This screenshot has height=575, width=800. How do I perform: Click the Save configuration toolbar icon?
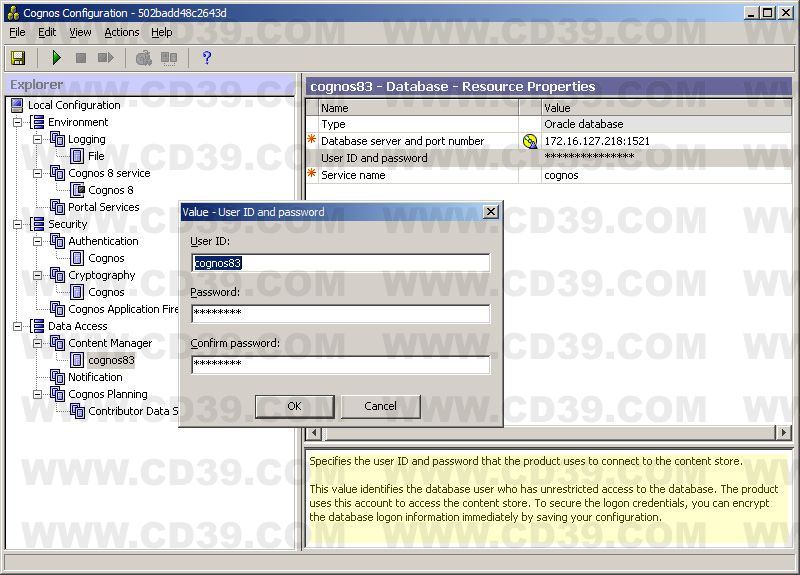(18, 58)
